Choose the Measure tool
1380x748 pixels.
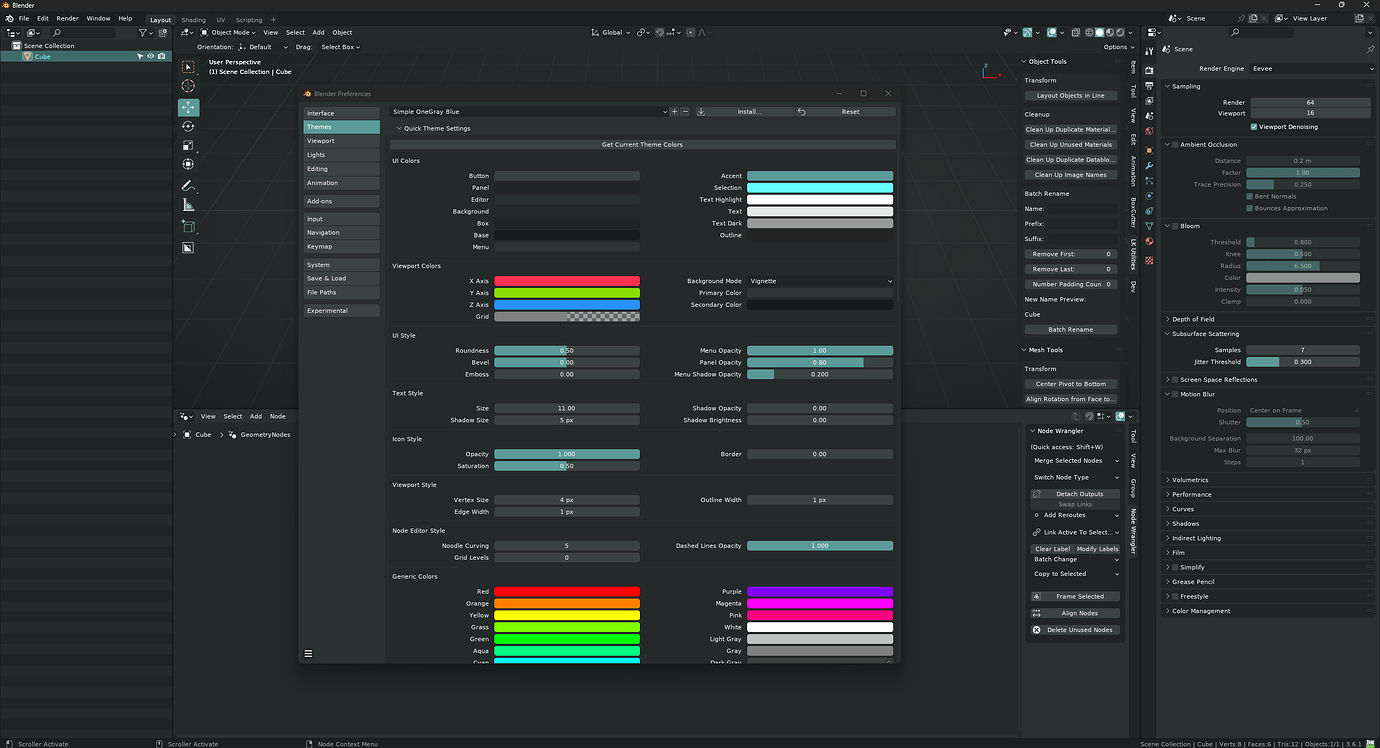coord(188,205)
